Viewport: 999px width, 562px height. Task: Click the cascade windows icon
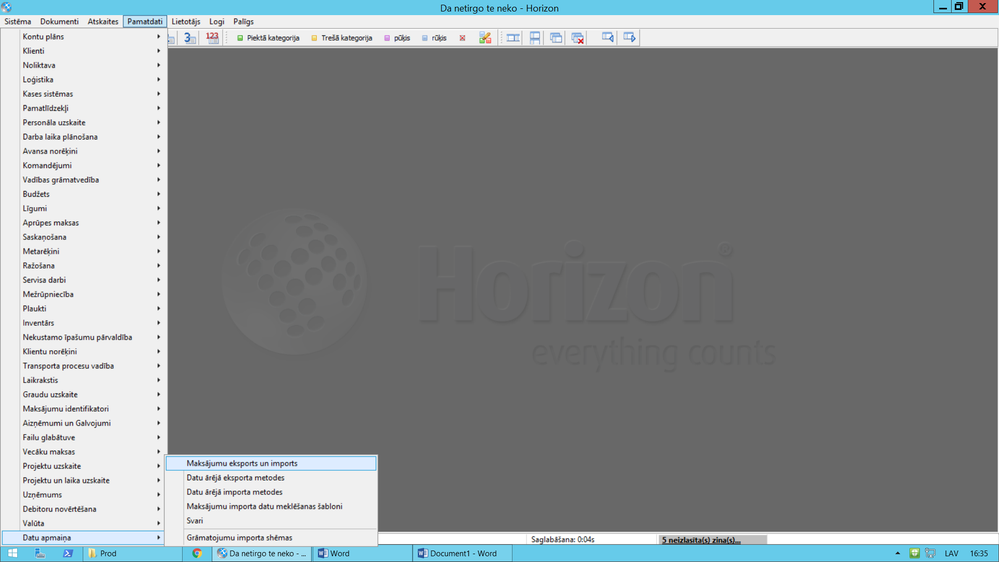[556, 38]
